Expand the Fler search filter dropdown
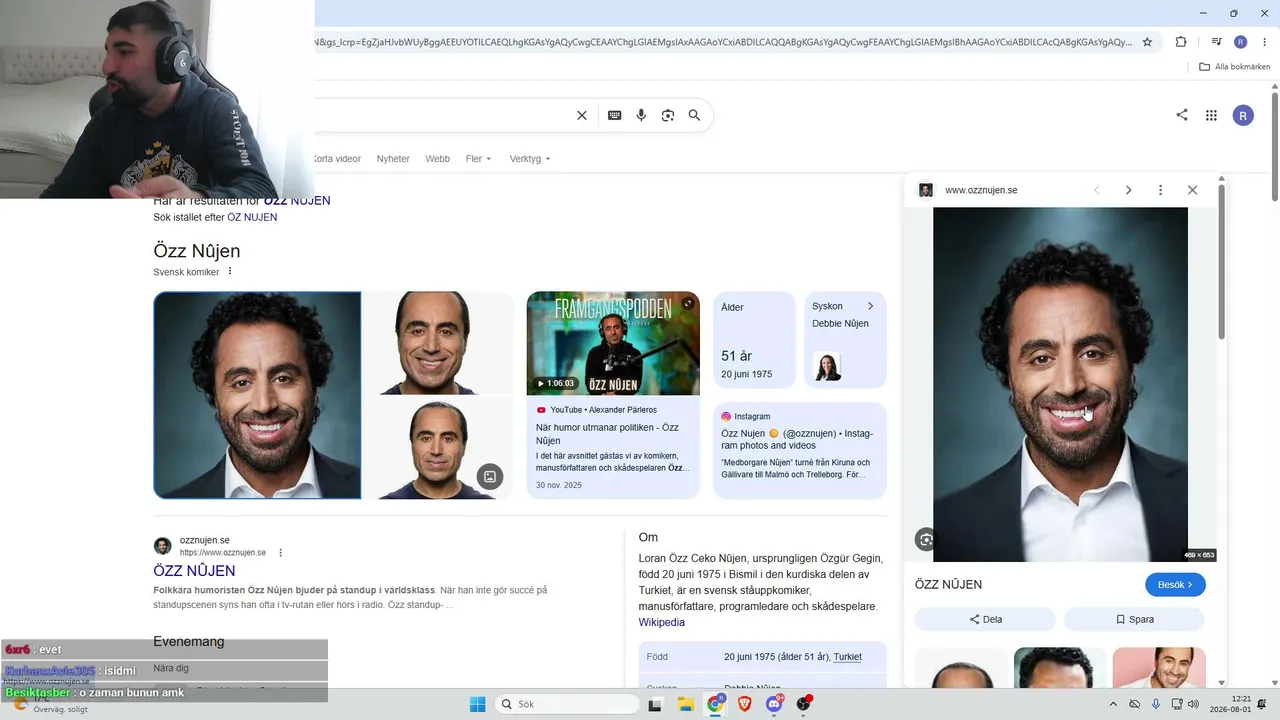 pos(479,159)
